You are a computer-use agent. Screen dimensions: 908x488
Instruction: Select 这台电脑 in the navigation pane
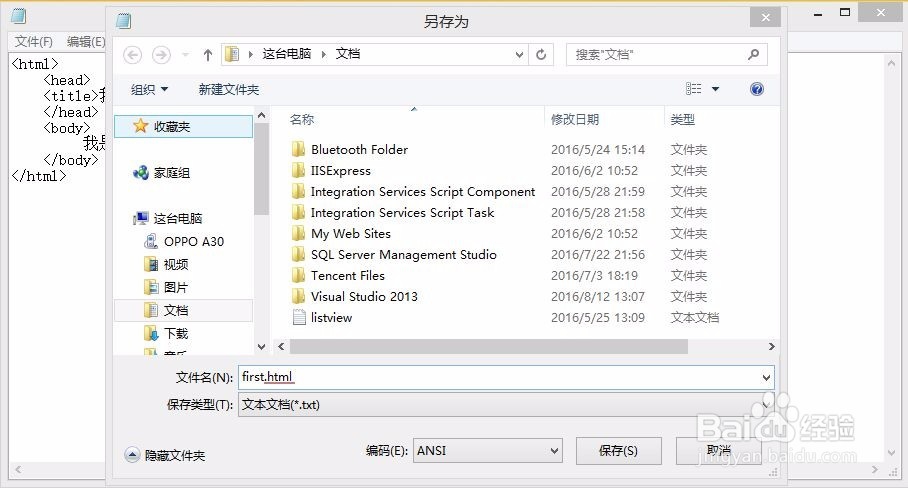pos(178,218)
